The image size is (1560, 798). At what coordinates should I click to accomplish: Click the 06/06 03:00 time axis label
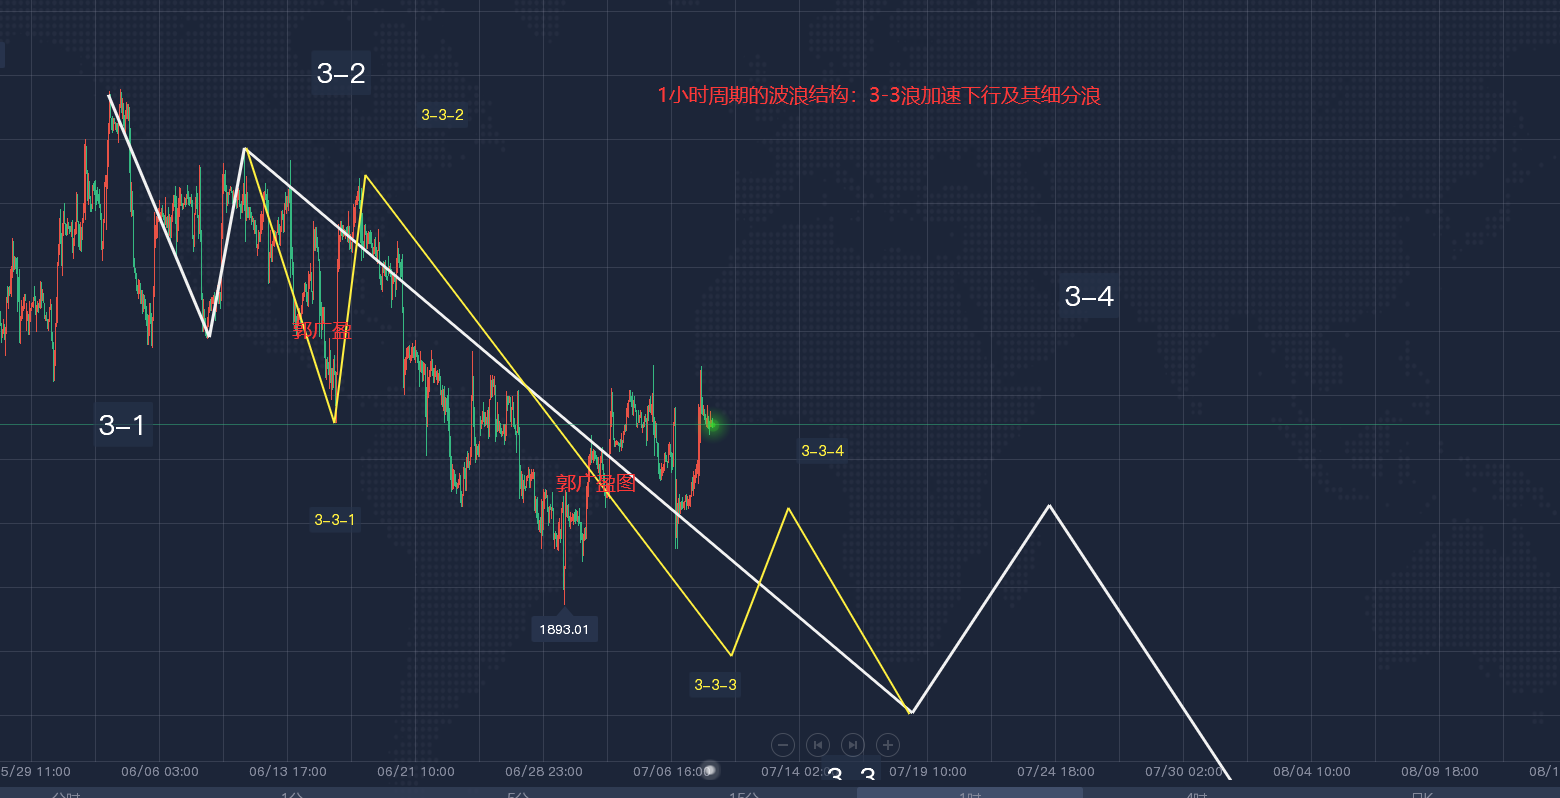pyautogui.click(x=160, y=771)
